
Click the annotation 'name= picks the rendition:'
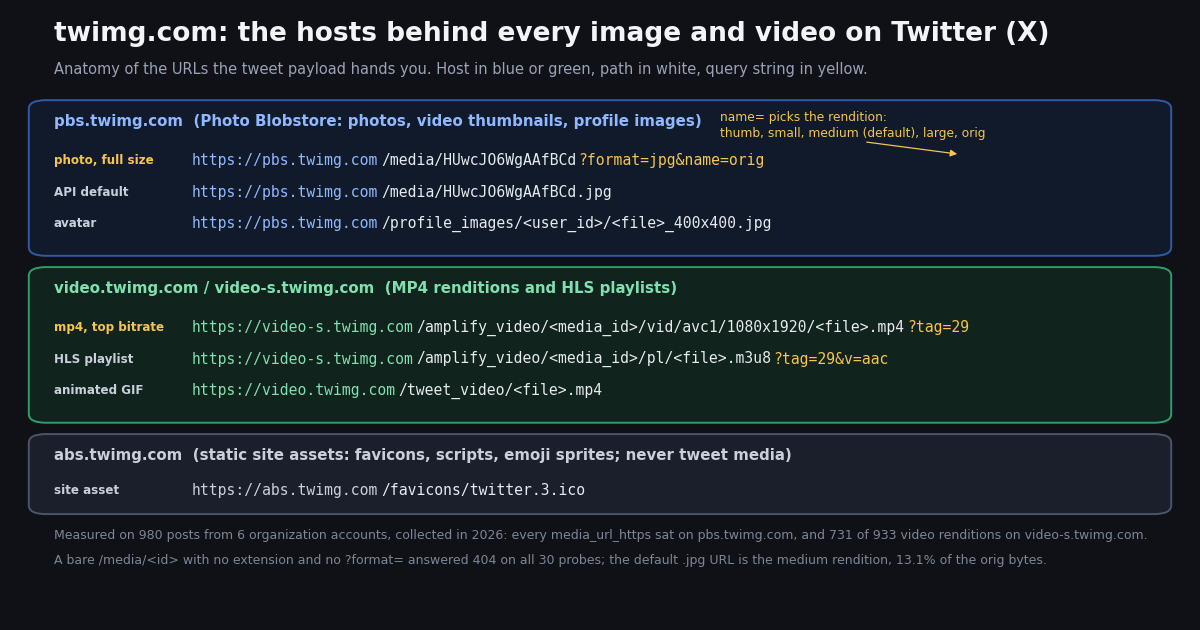click(803, 117)
